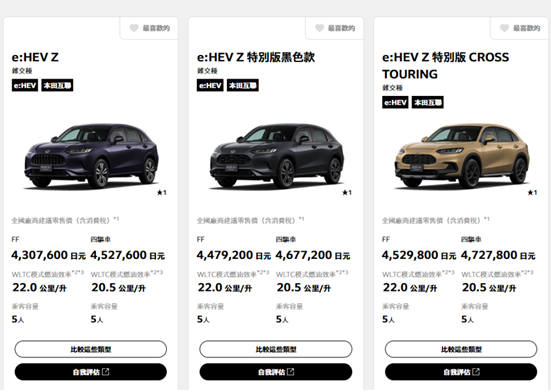Open the e:HEV Z 特別版黑色款 title
The width and height of the screenshot is (551, 392).
256,57
